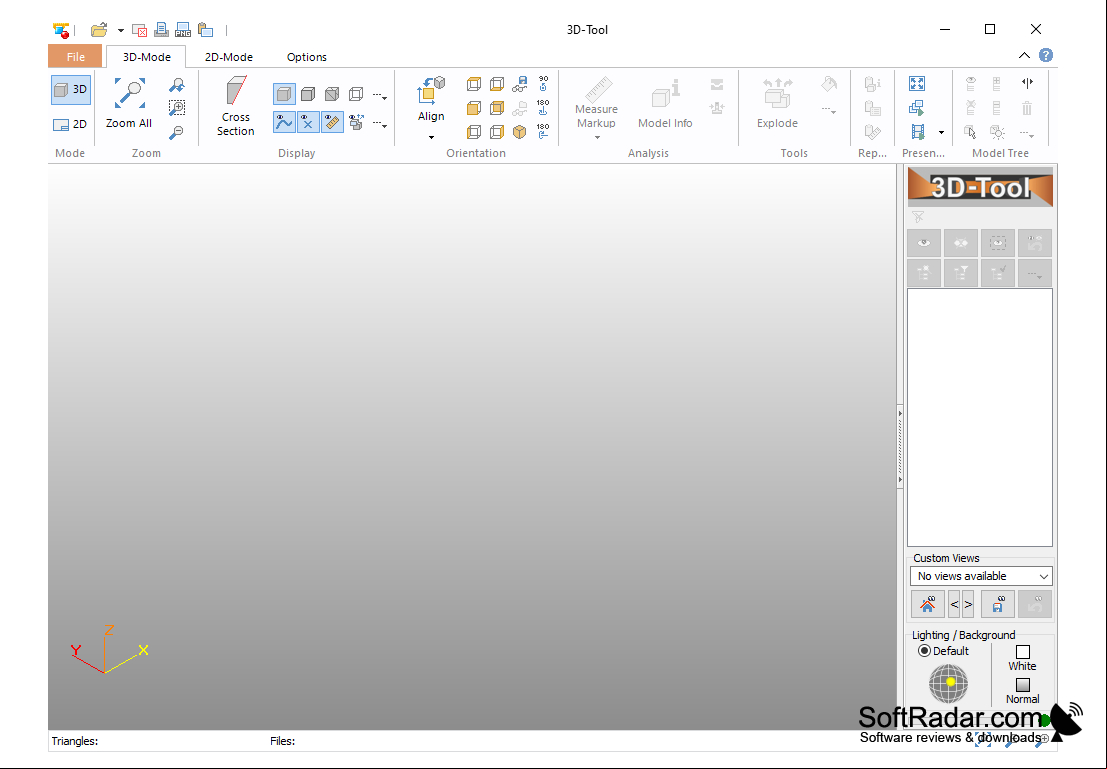Viewport: 1107px width, 769px height.
Task: Select the wireframe display cube icon
Action: pyautogui.click(x=356, y=94)
